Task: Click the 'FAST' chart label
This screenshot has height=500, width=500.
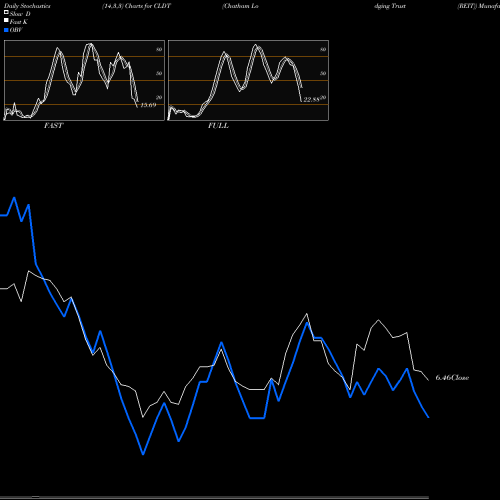Action: [53, 126]
